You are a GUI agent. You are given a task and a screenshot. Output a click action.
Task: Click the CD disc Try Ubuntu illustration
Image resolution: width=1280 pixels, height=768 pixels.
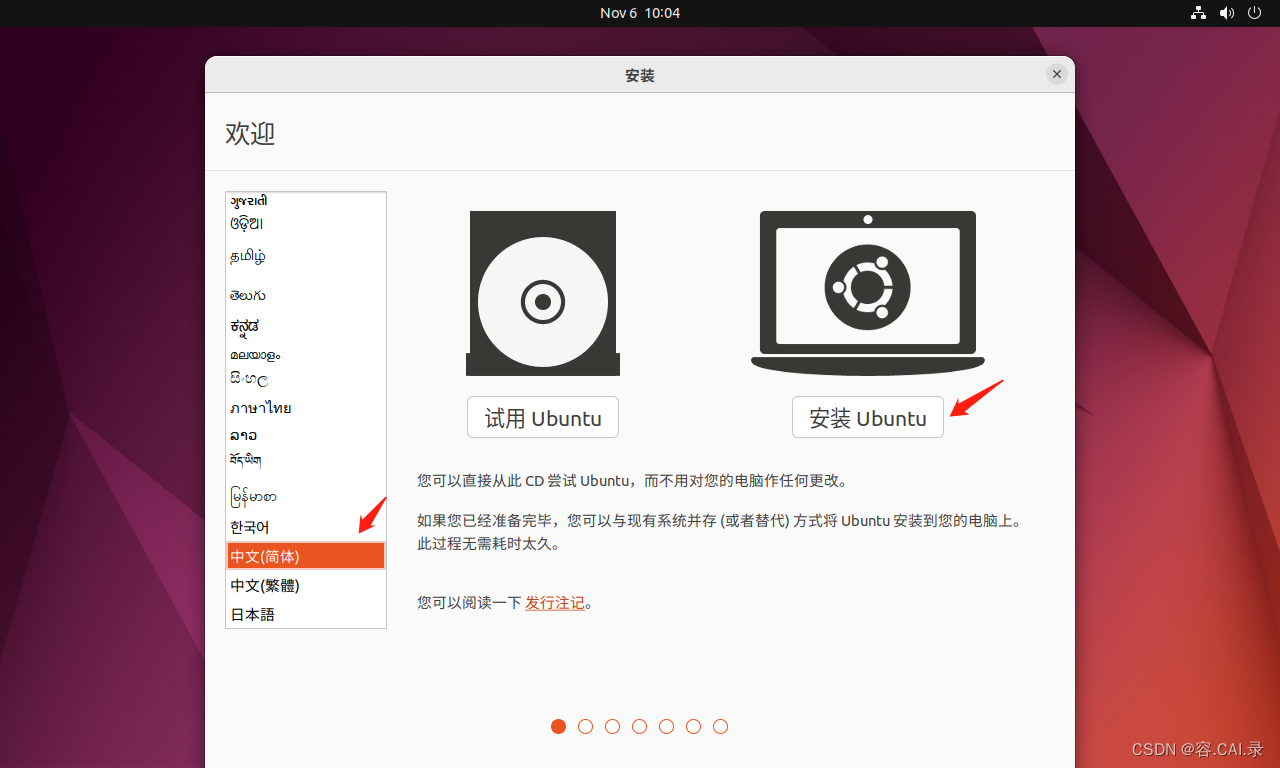click(x=543, y=293)
